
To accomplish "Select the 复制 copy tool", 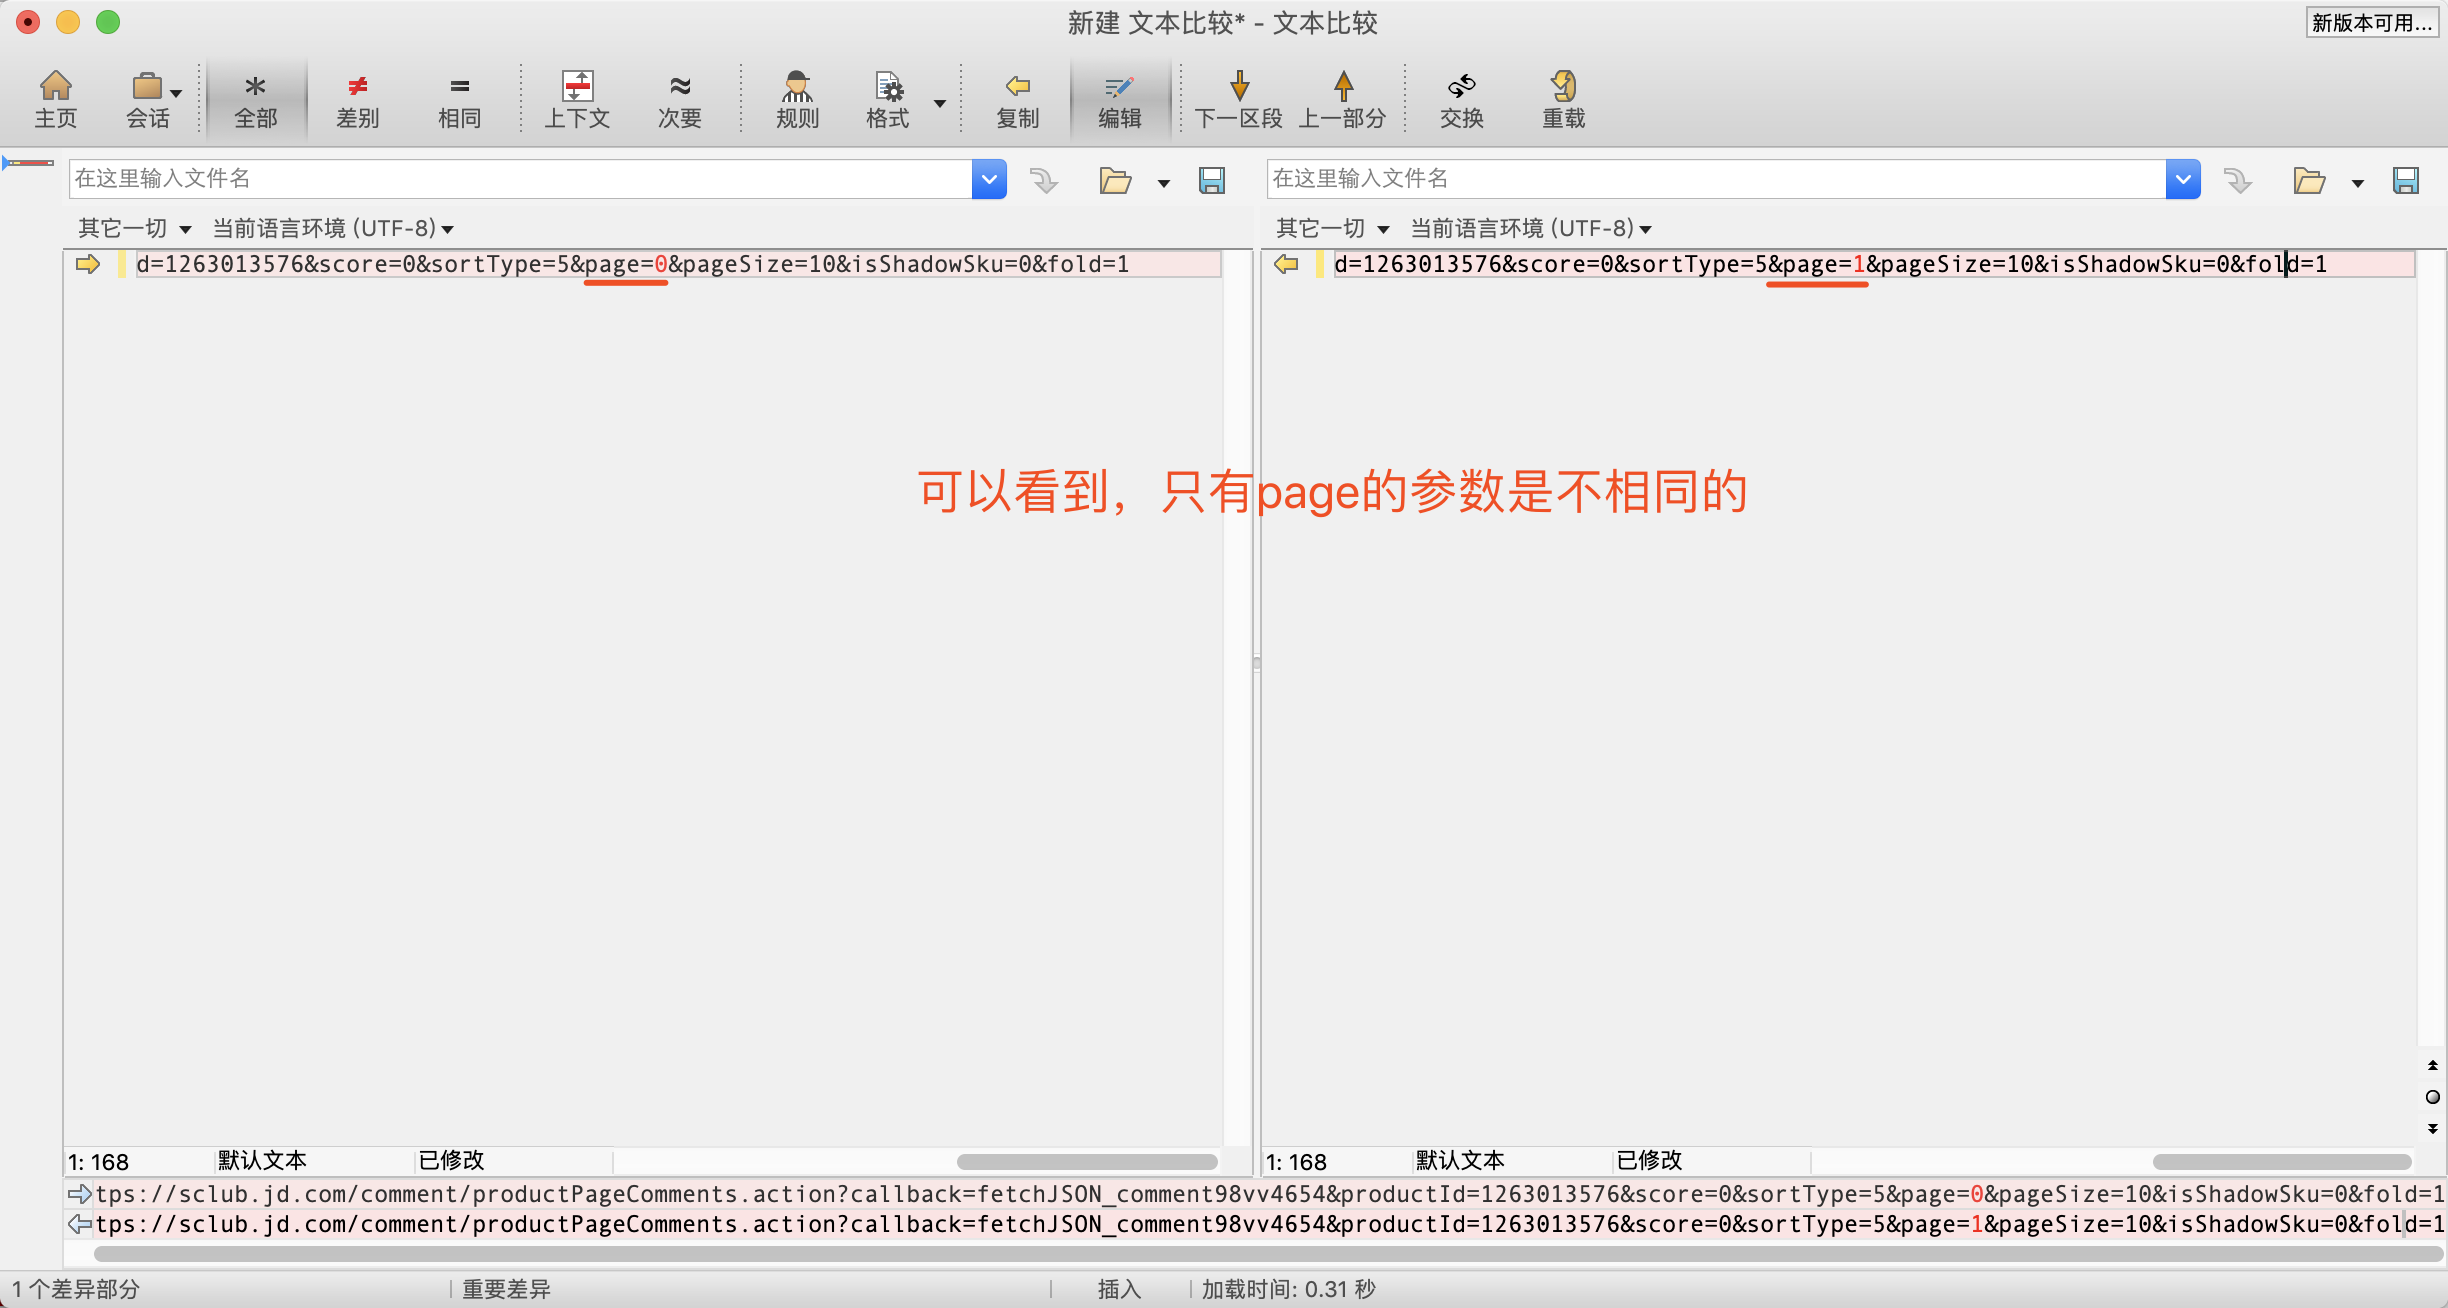I will click(x=1017, y=97).
